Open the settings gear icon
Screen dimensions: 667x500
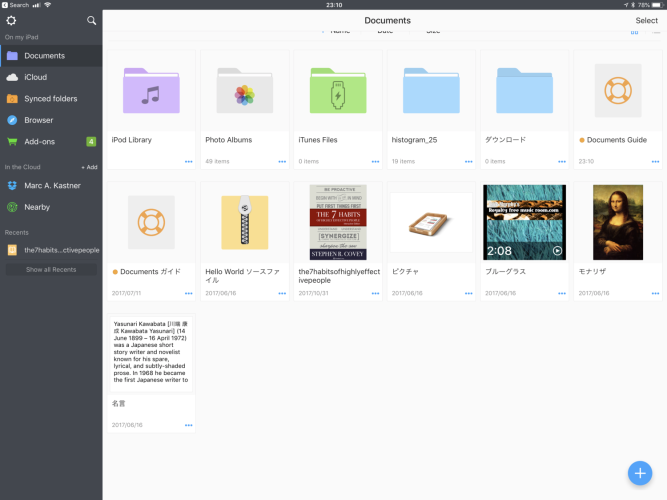[12, 20]
